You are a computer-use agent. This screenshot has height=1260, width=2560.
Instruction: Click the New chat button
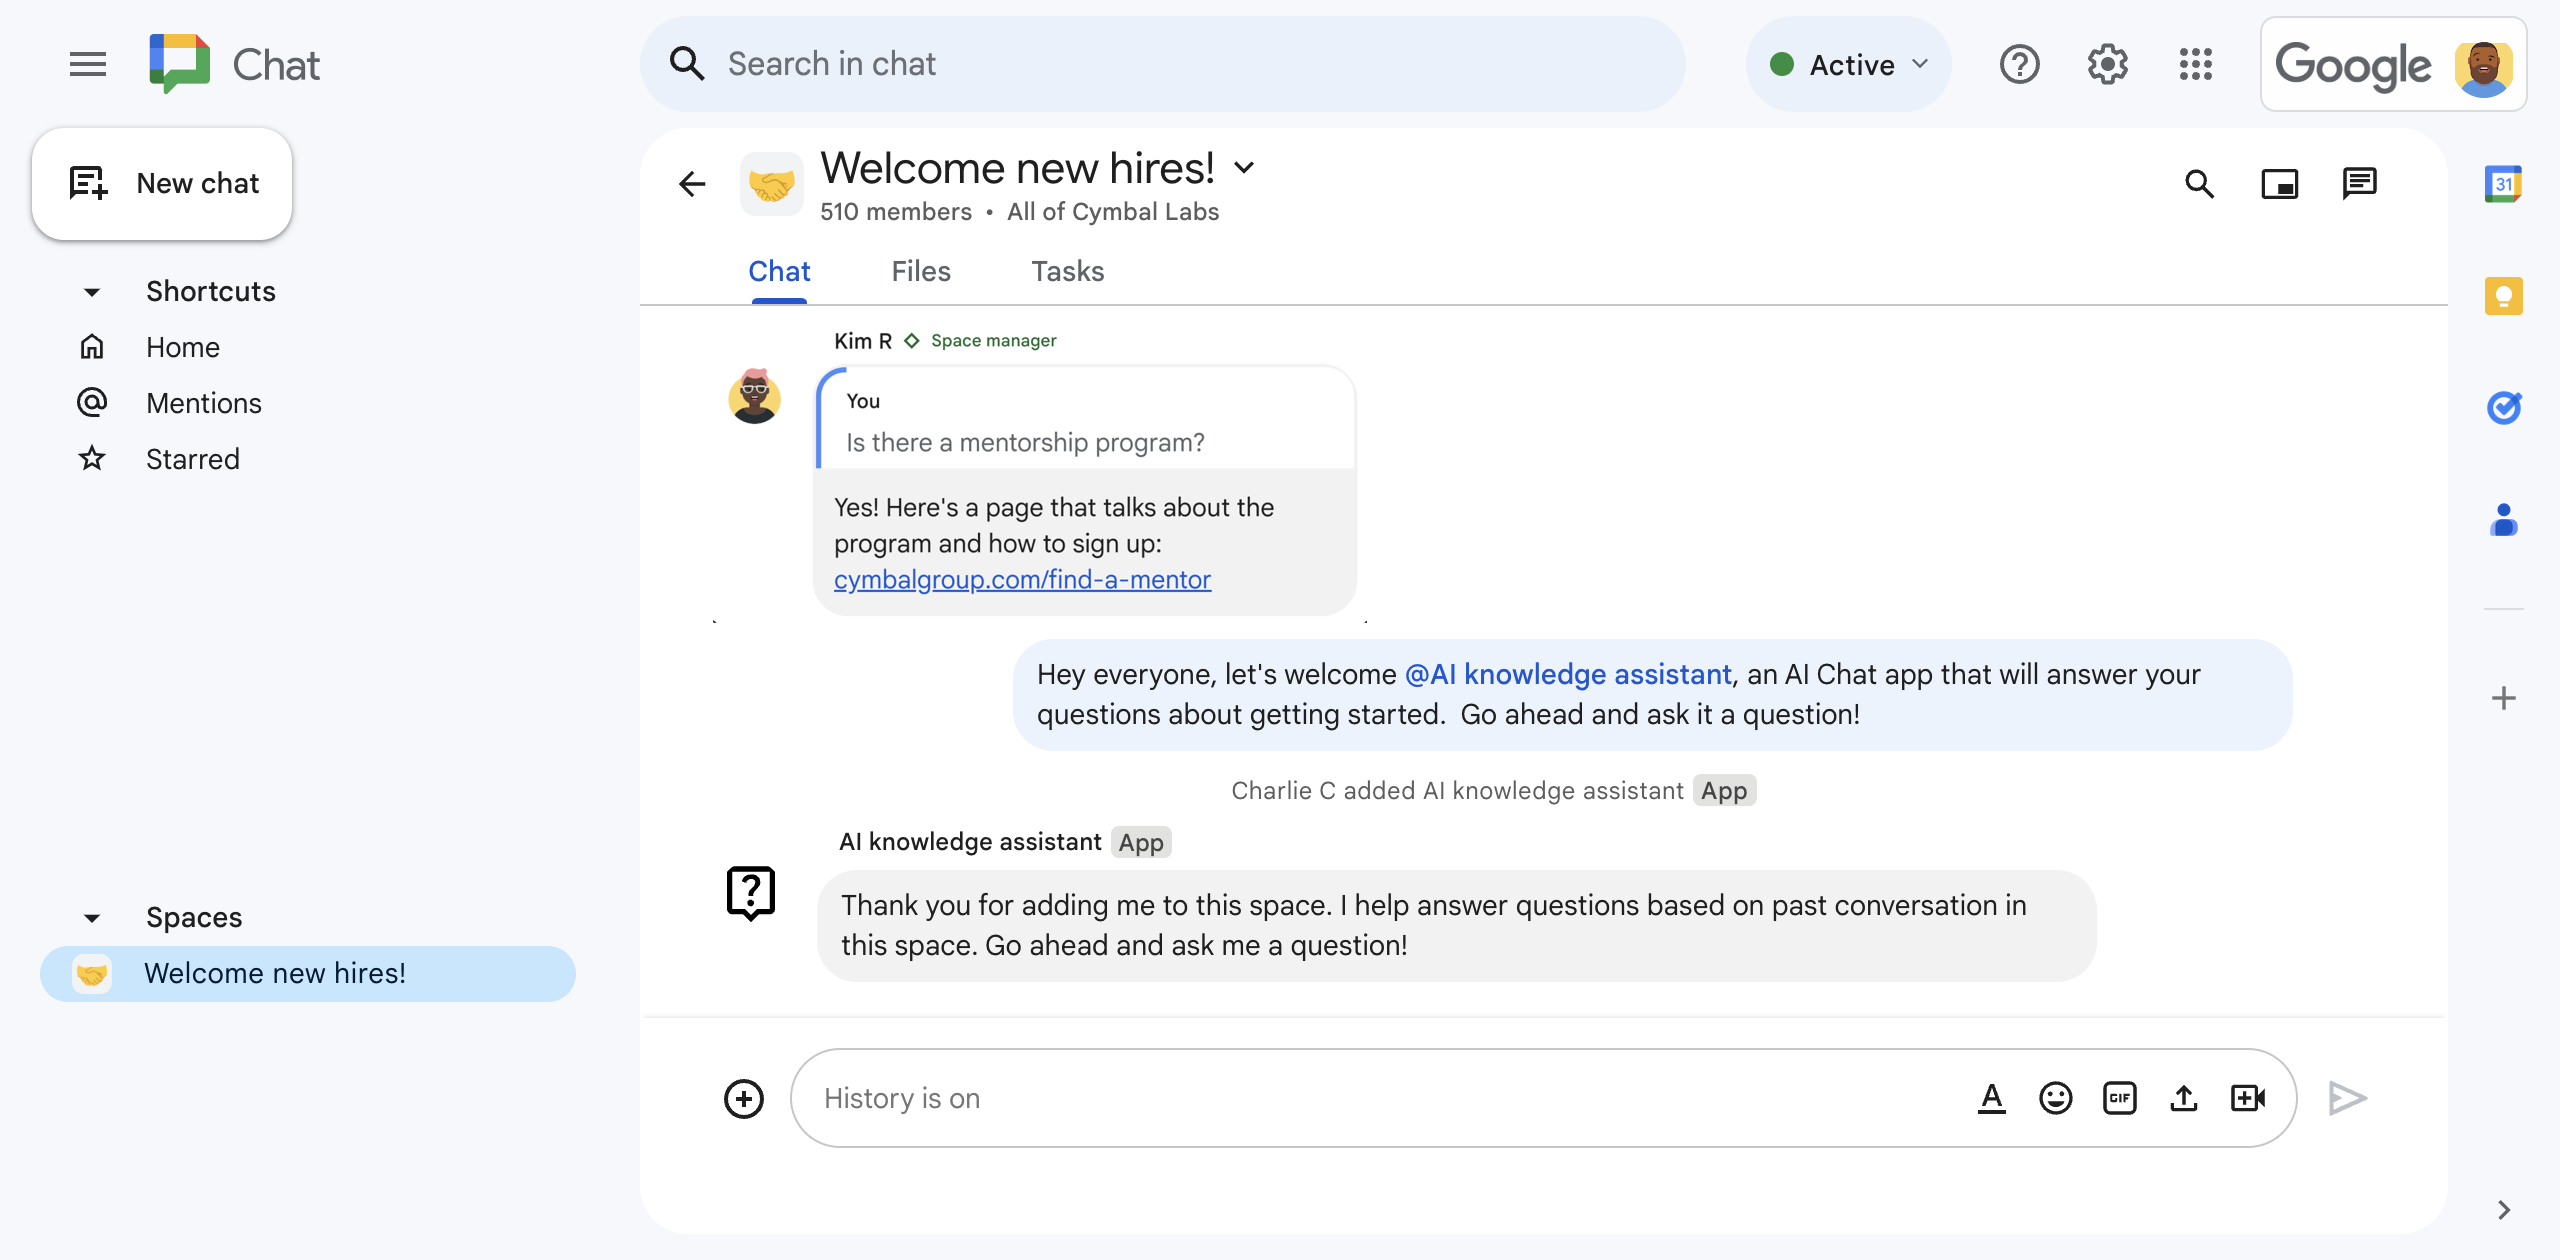pyautogui.click(x=163, y=181)
